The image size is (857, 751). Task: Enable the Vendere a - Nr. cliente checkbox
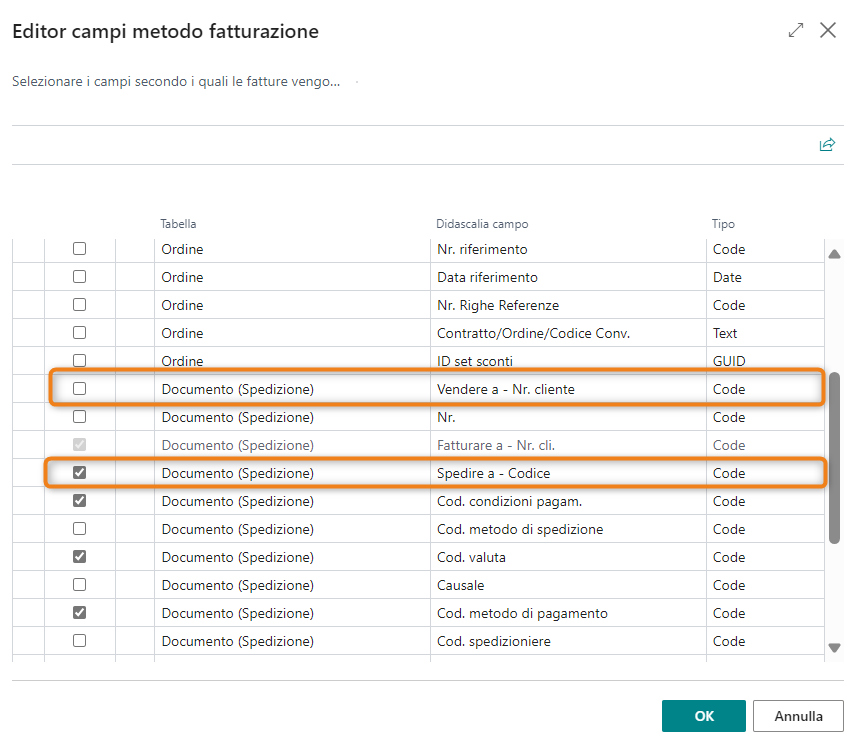click(80, 389)
